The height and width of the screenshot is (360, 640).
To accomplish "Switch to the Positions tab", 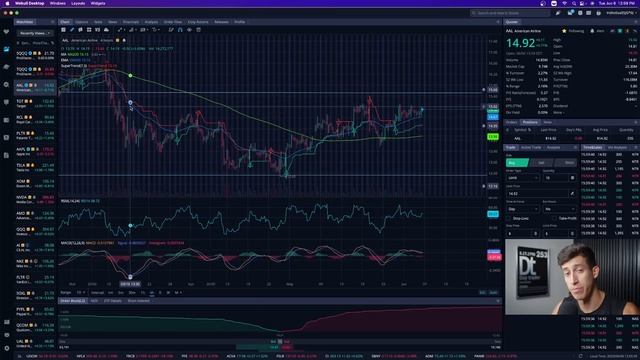I will 530,122.
